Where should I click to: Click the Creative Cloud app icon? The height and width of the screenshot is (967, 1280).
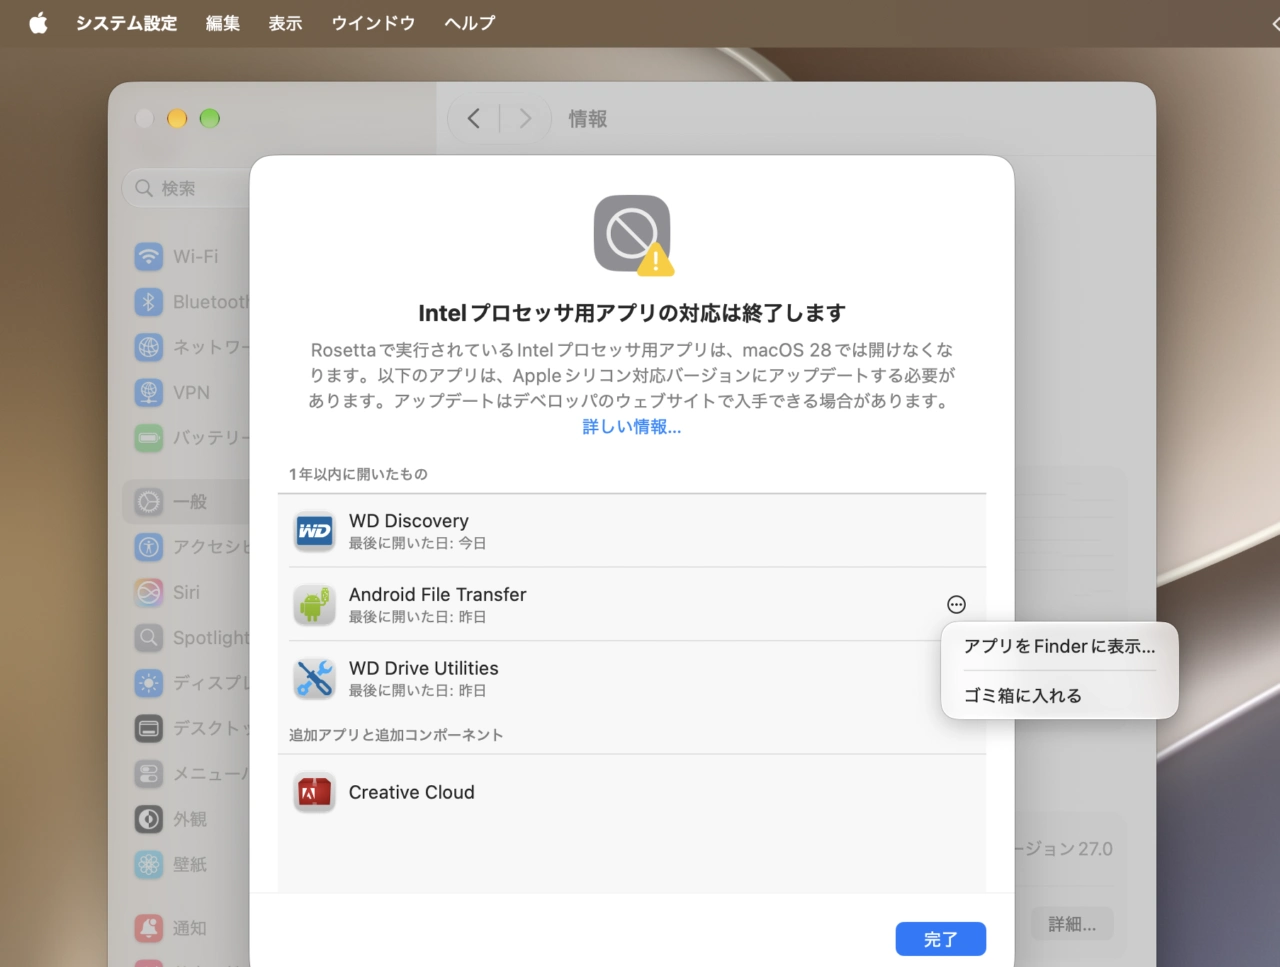pyautogui.click(x=315, y=793)
